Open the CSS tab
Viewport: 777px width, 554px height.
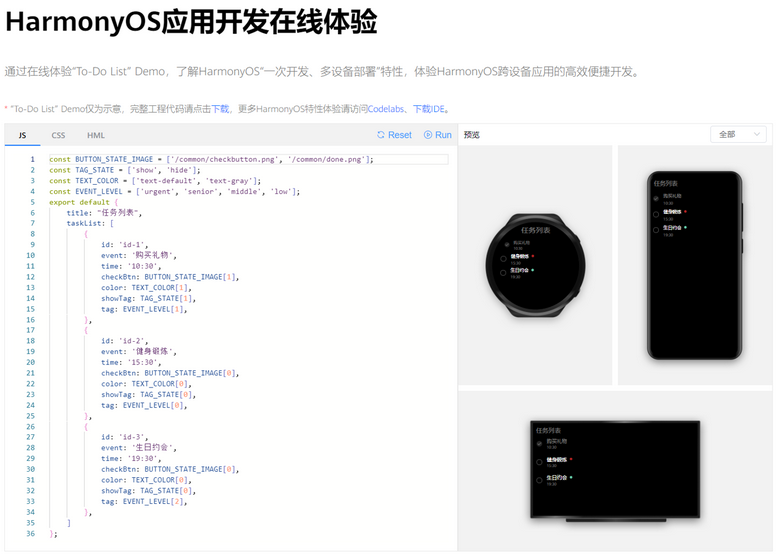58,135
